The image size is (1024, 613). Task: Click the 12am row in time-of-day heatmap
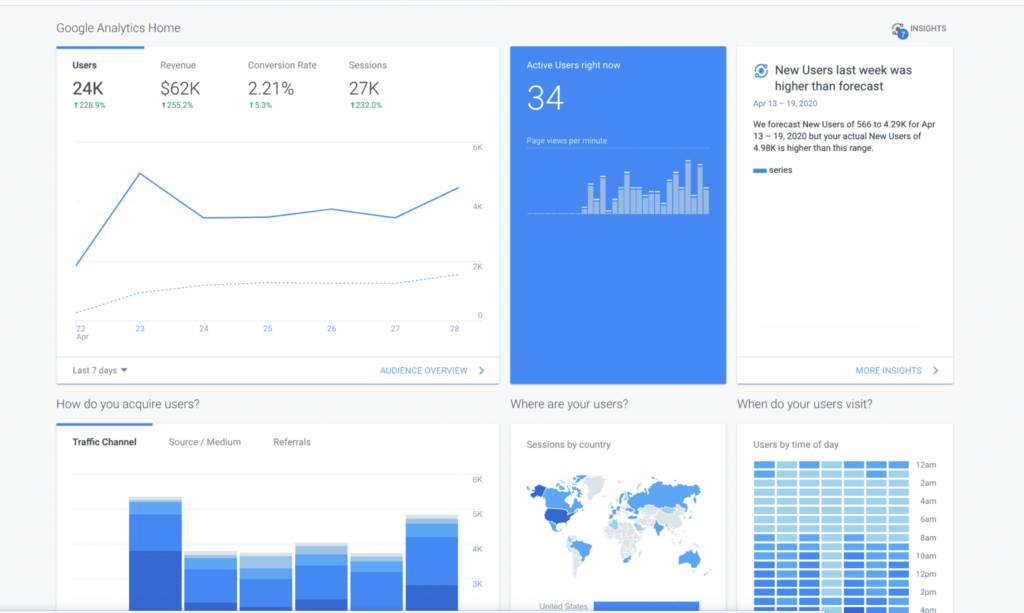[x=830, y=465]
